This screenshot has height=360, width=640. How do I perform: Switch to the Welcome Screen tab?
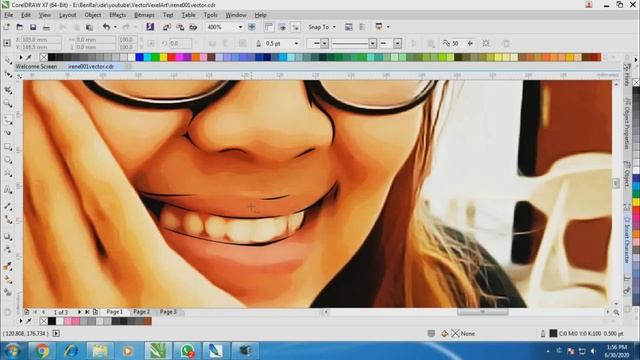36,66
